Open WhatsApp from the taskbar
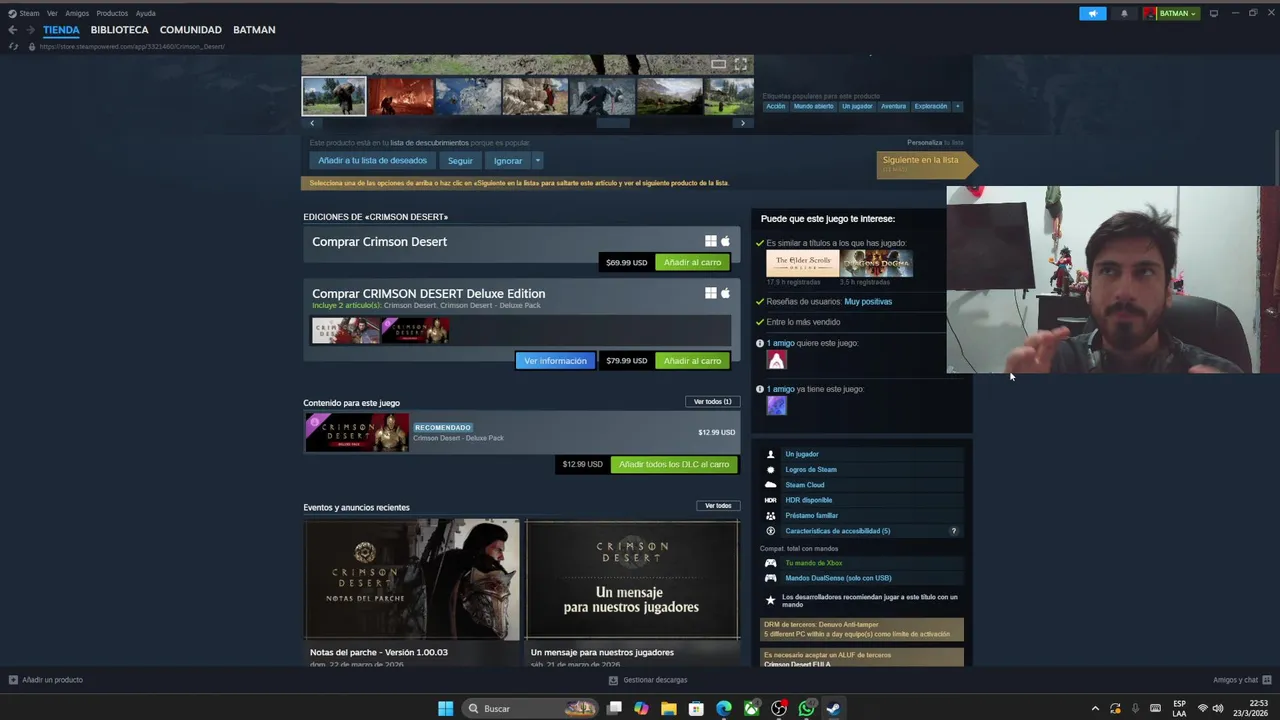This screenshot has height=720, width=1280. [806, 708]
